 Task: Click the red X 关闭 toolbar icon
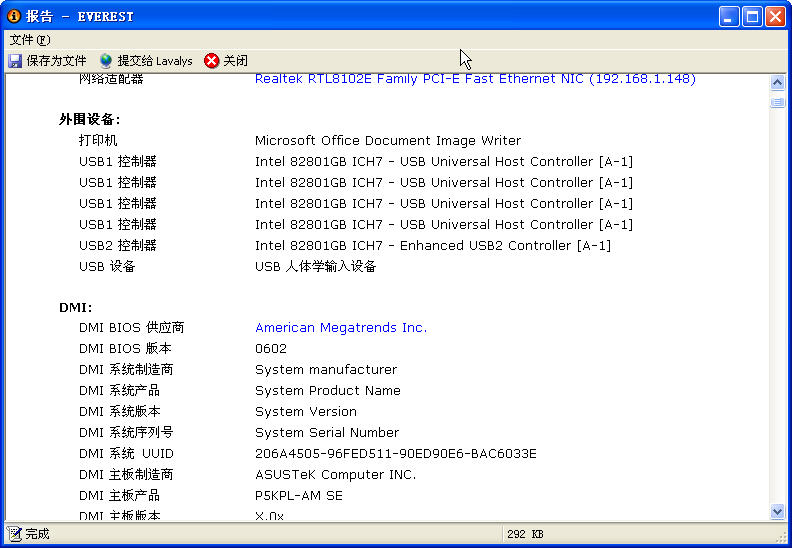(211, 61)
